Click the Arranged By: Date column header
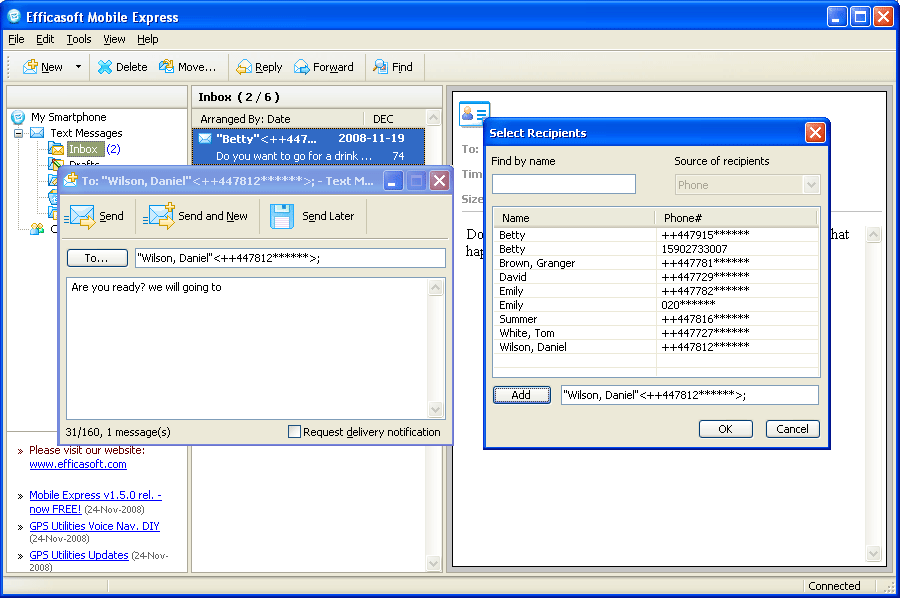900x598 pixels. pyautogui.click(x=278, y=119)
